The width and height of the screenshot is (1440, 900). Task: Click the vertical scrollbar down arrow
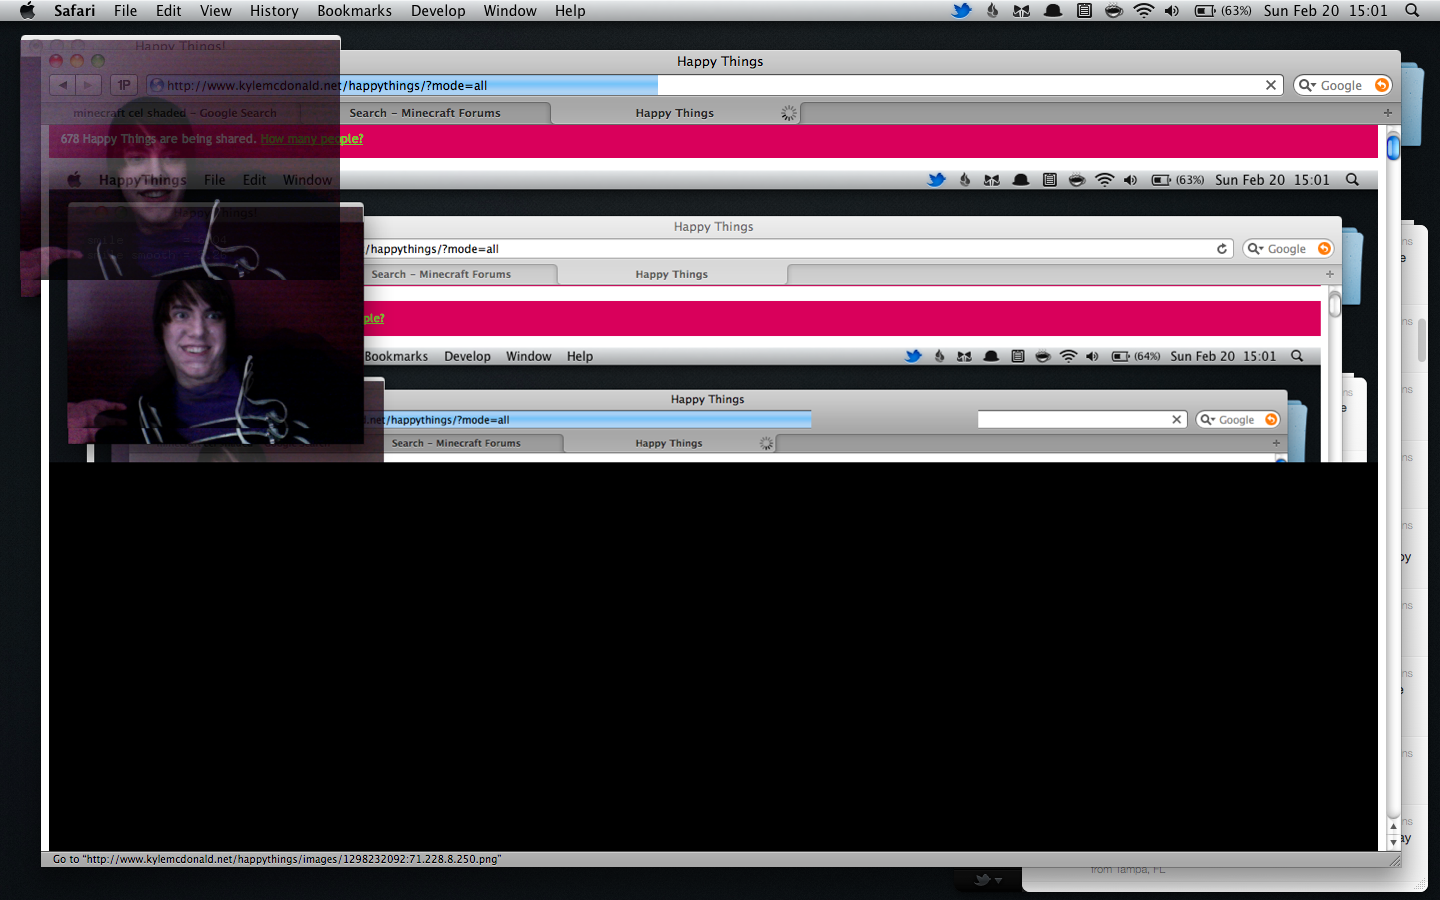pyautogui.click(x=1393, y=842)
